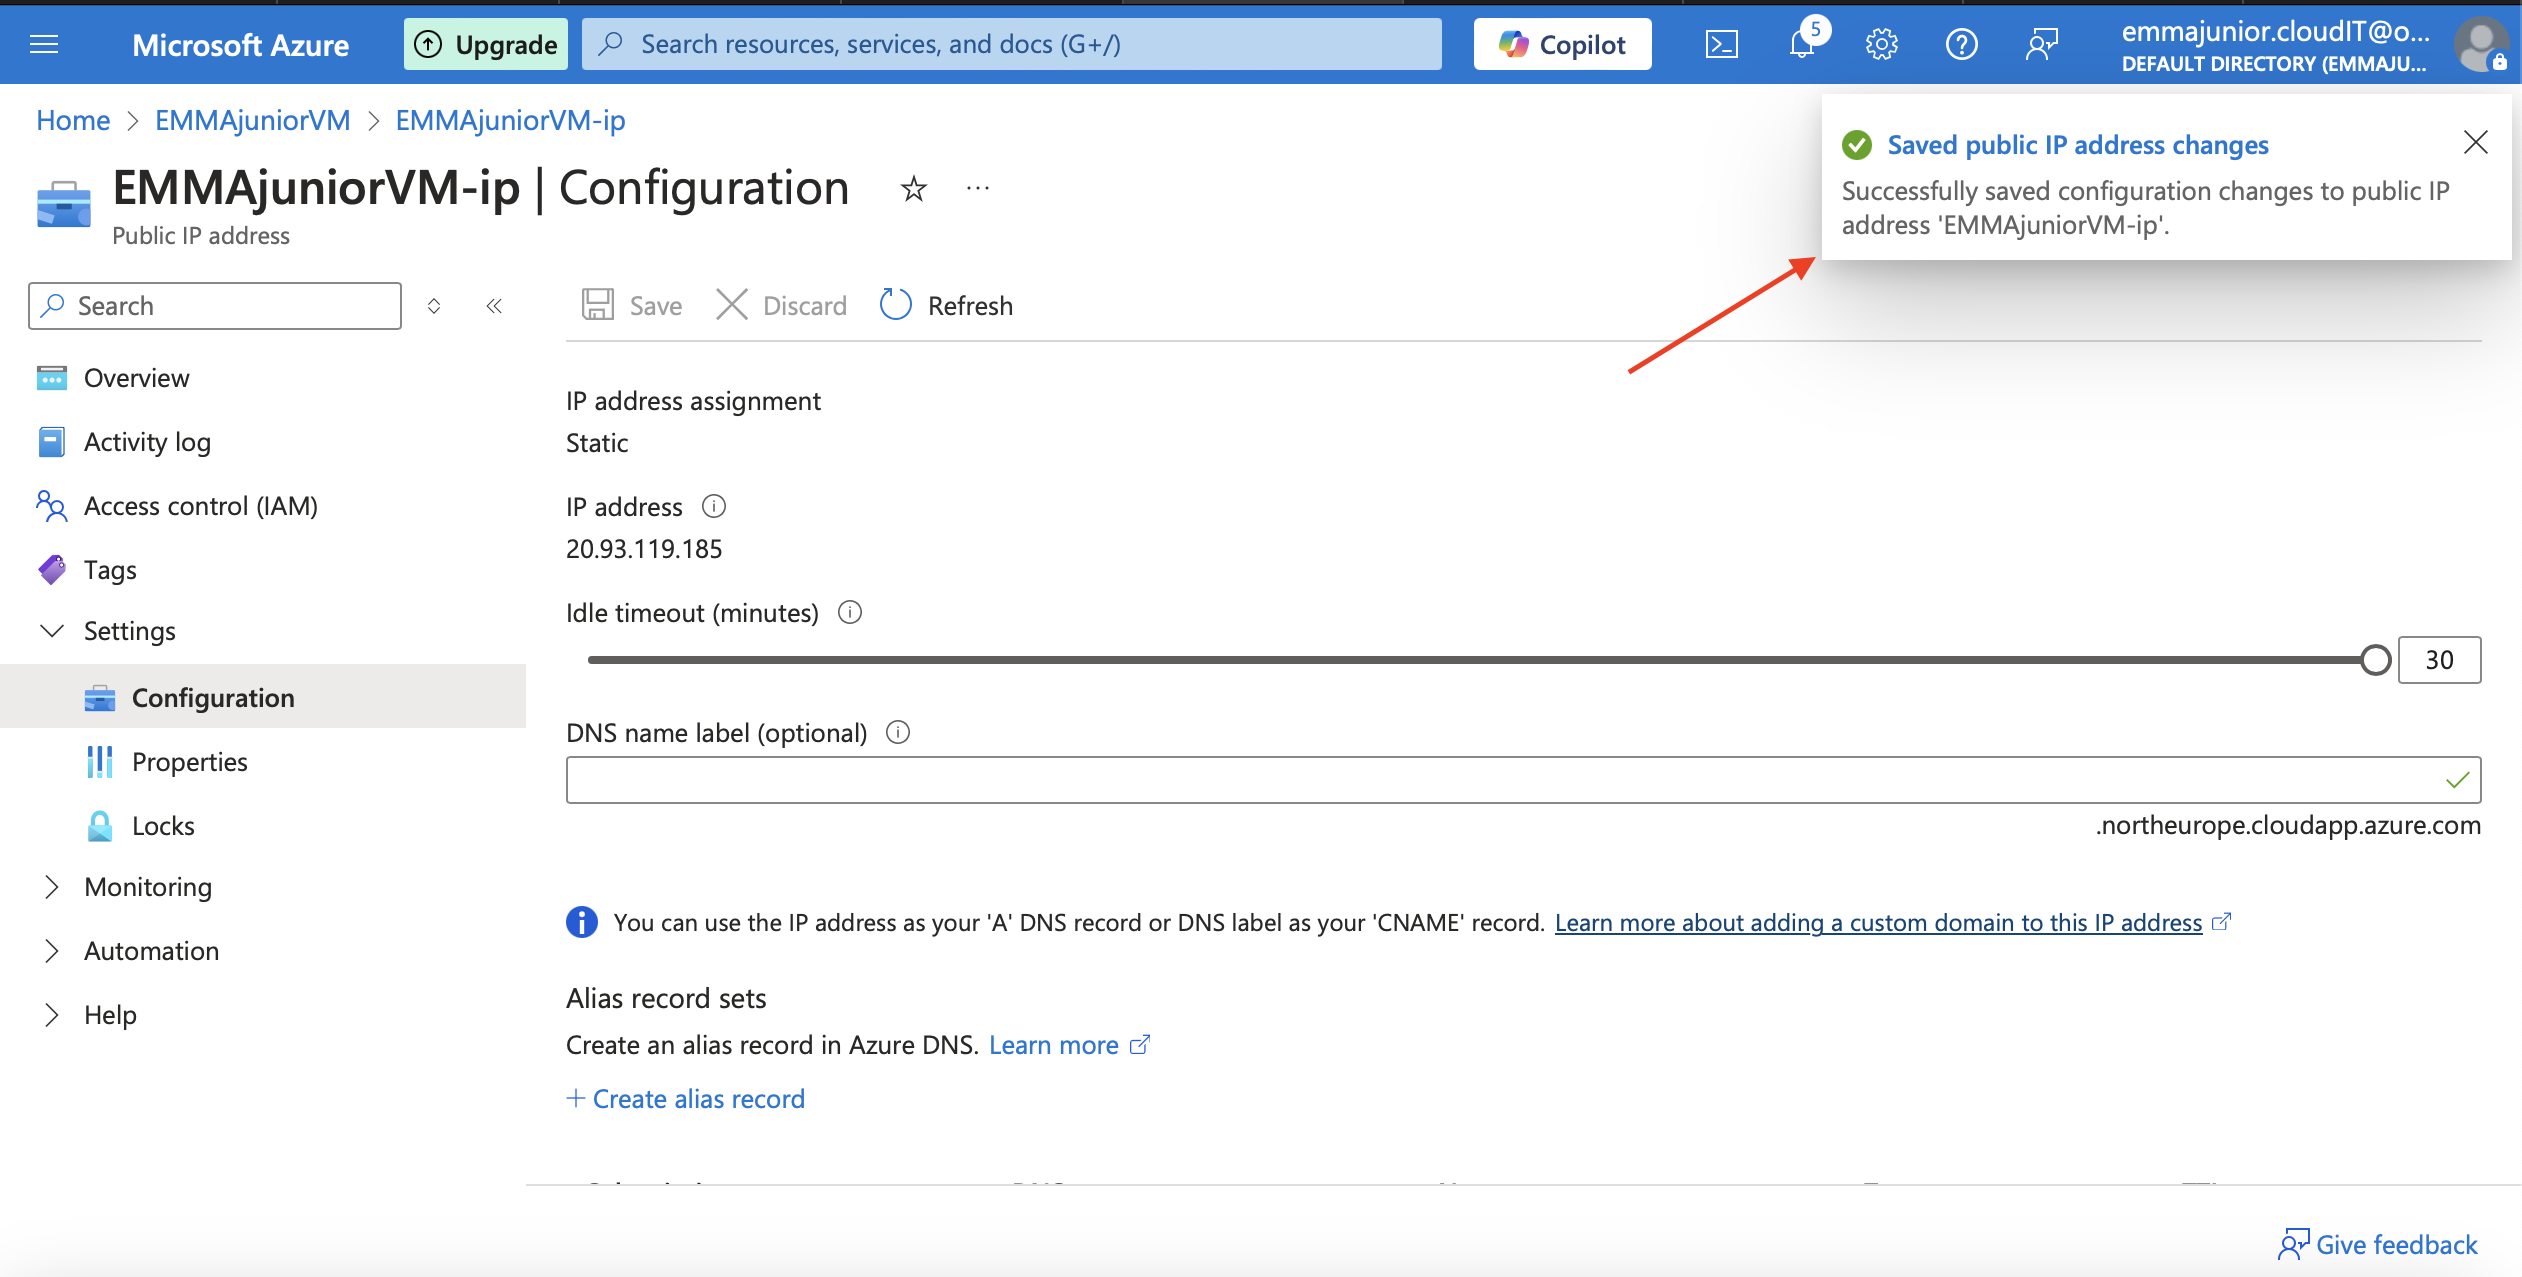Refresh the configuration page
2522x1277 pixels.
946,306
